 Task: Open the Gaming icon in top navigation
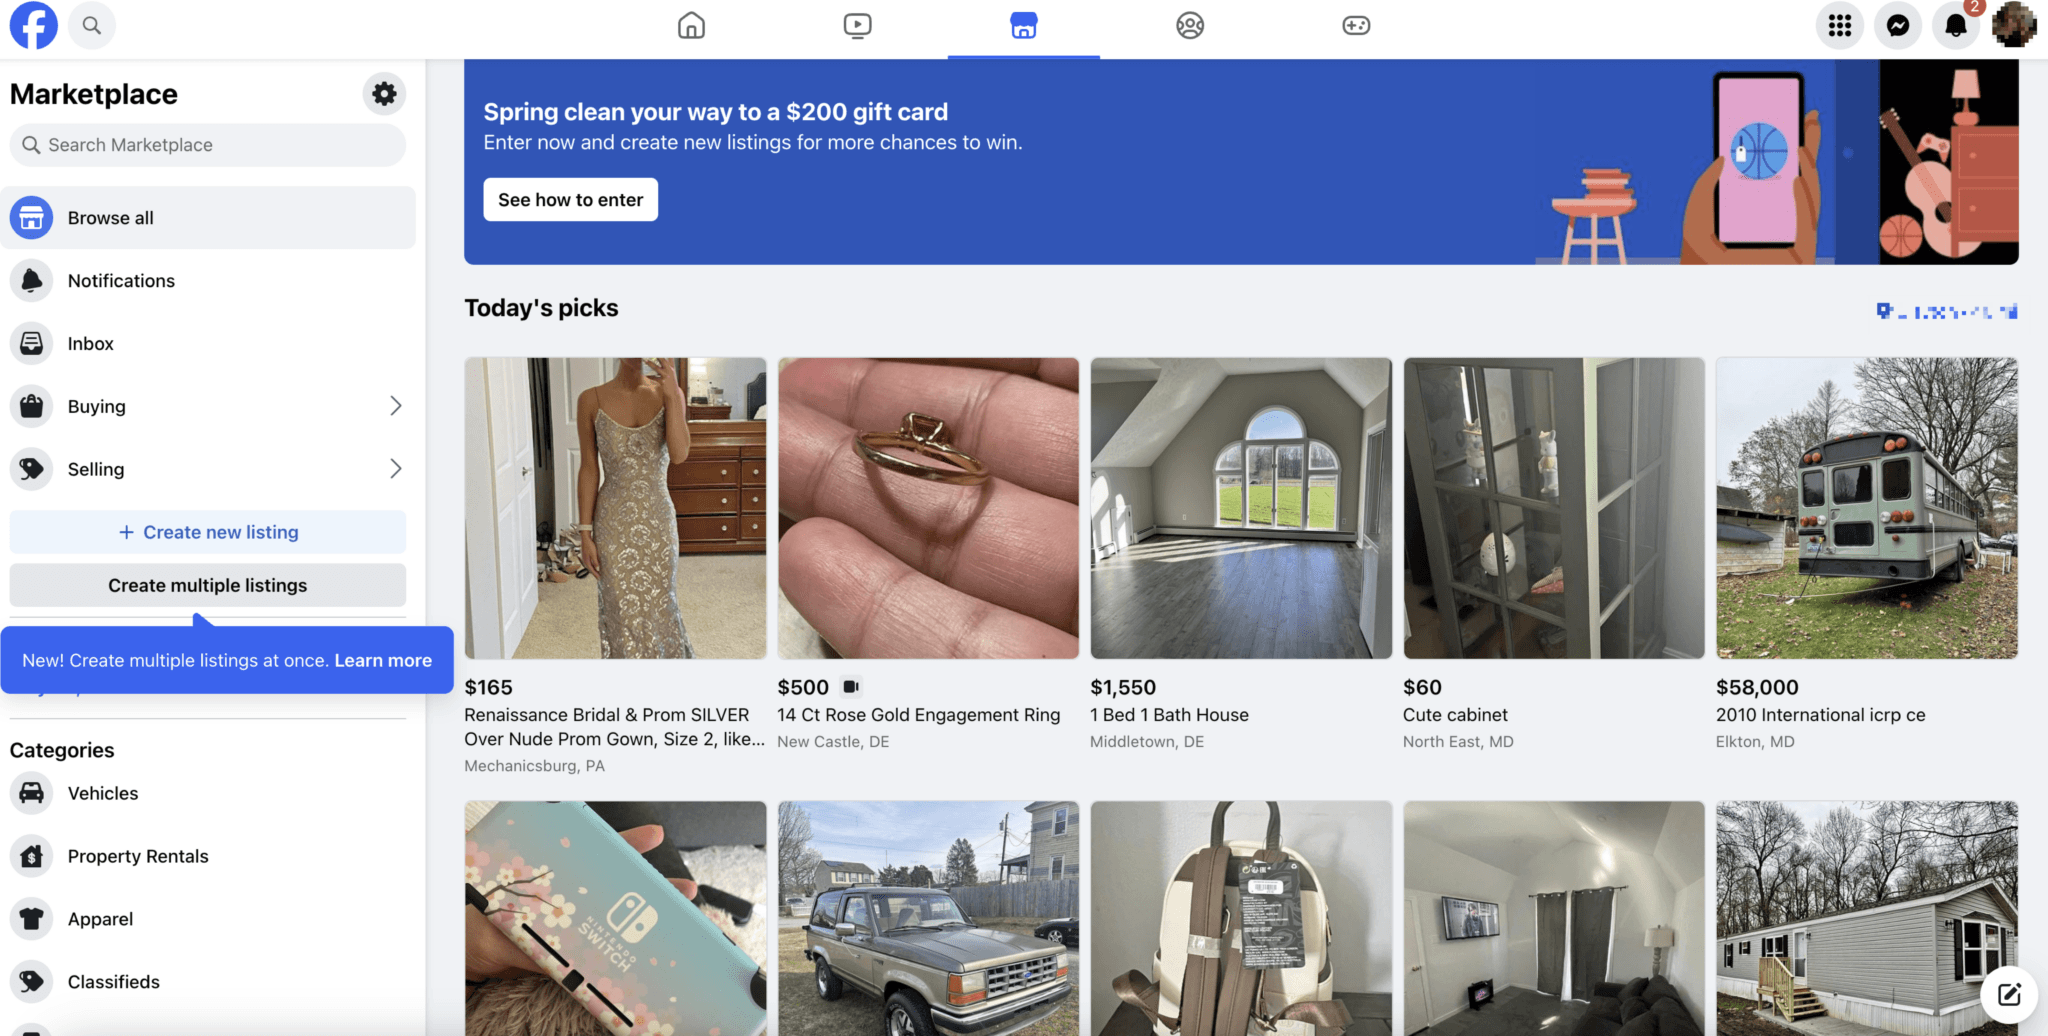[1355, 25]
